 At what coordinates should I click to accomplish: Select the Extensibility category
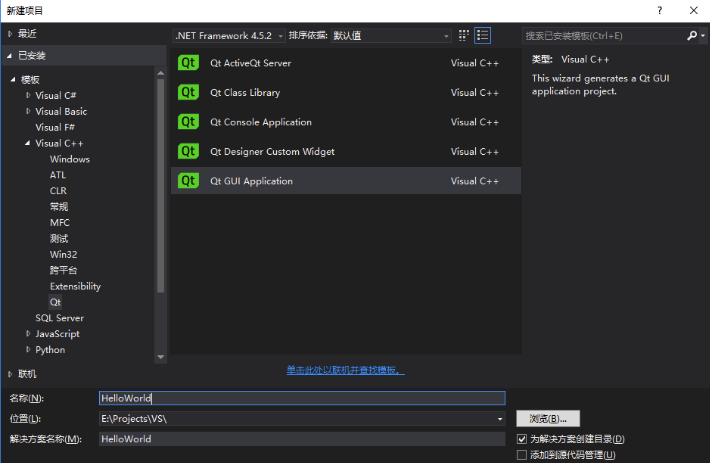[x=75, y=286]
